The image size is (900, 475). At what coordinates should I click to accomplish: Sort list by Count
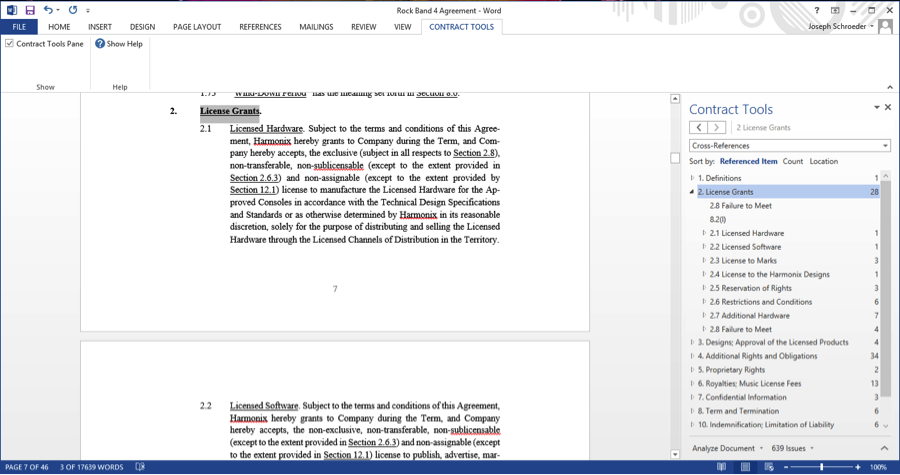793,161
